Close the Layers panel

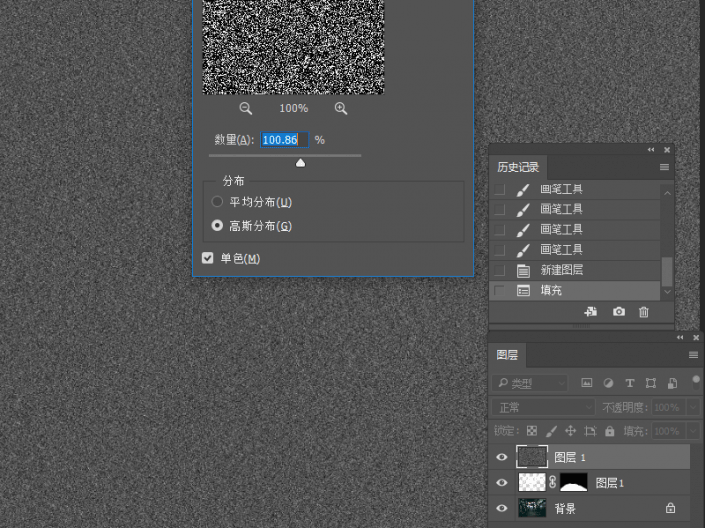click(696, 337)
